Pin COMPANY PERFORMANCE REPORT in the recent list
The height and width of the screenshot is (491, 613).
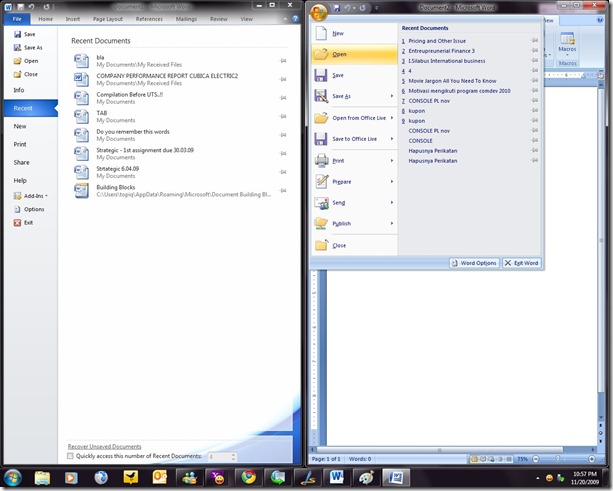click(283, 79)
